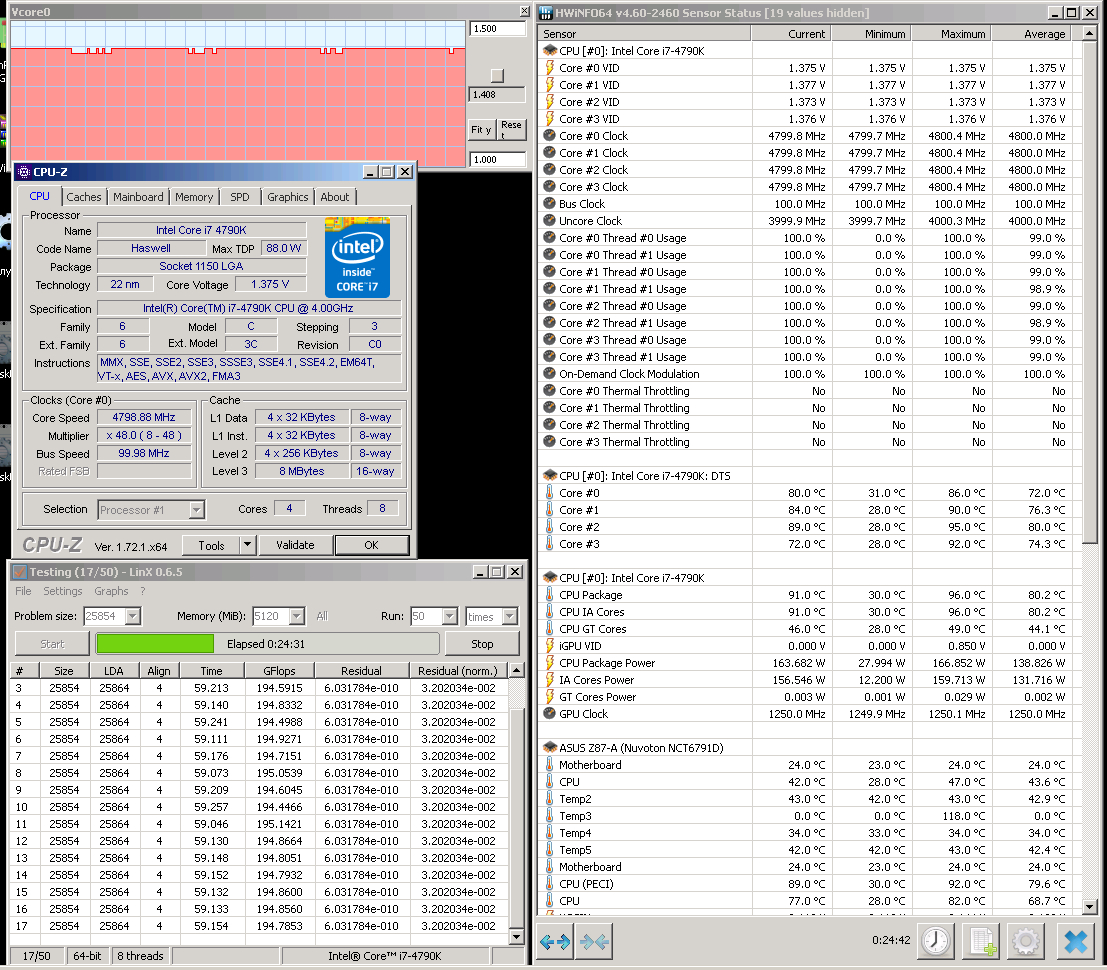Image resolution: width=1107 pixels, height=970 pixels.
Task: Click the HWiNFO sensor list scroll-up arrow
Action: coord(1089,33)
